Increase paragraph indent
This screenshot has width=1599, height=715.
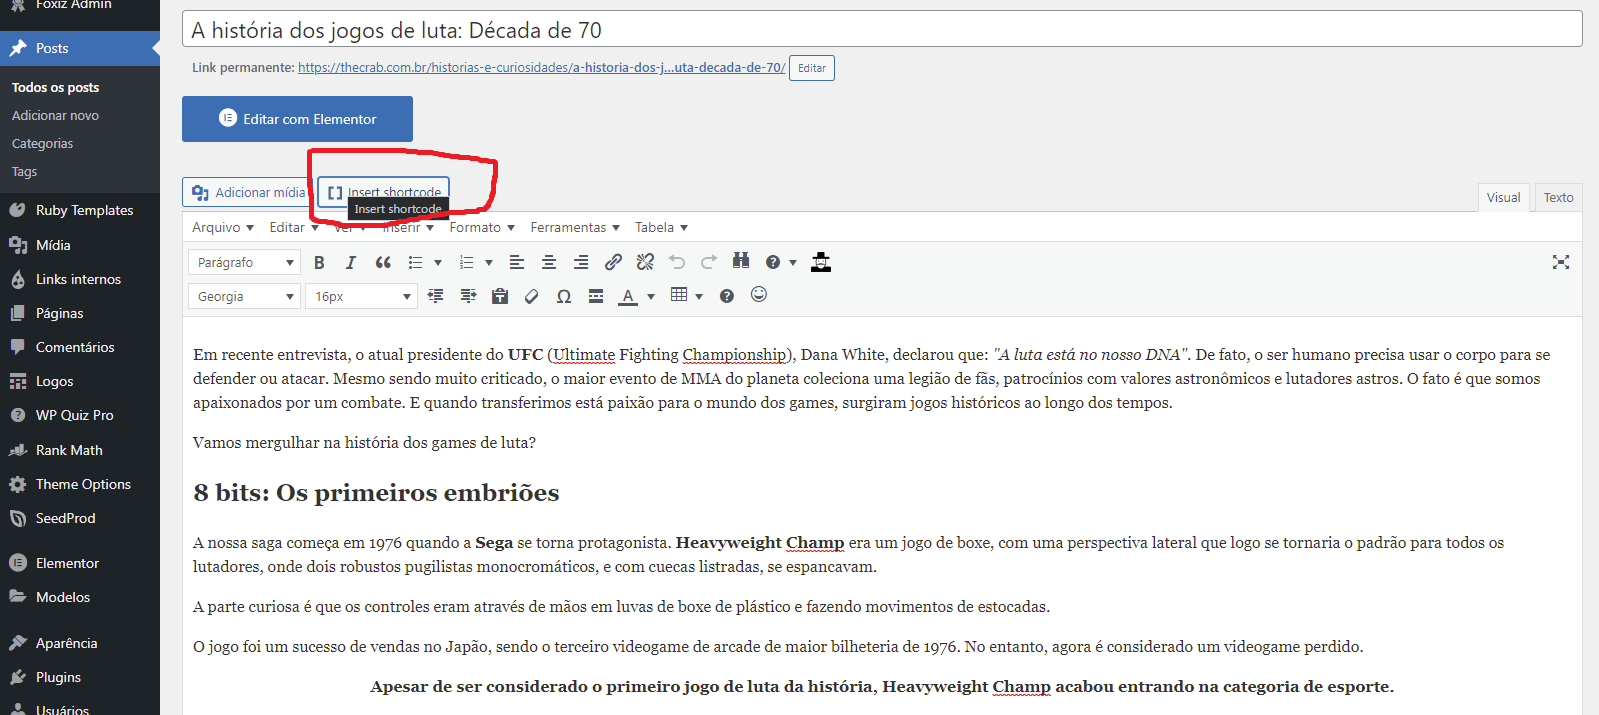pos(468,296)
